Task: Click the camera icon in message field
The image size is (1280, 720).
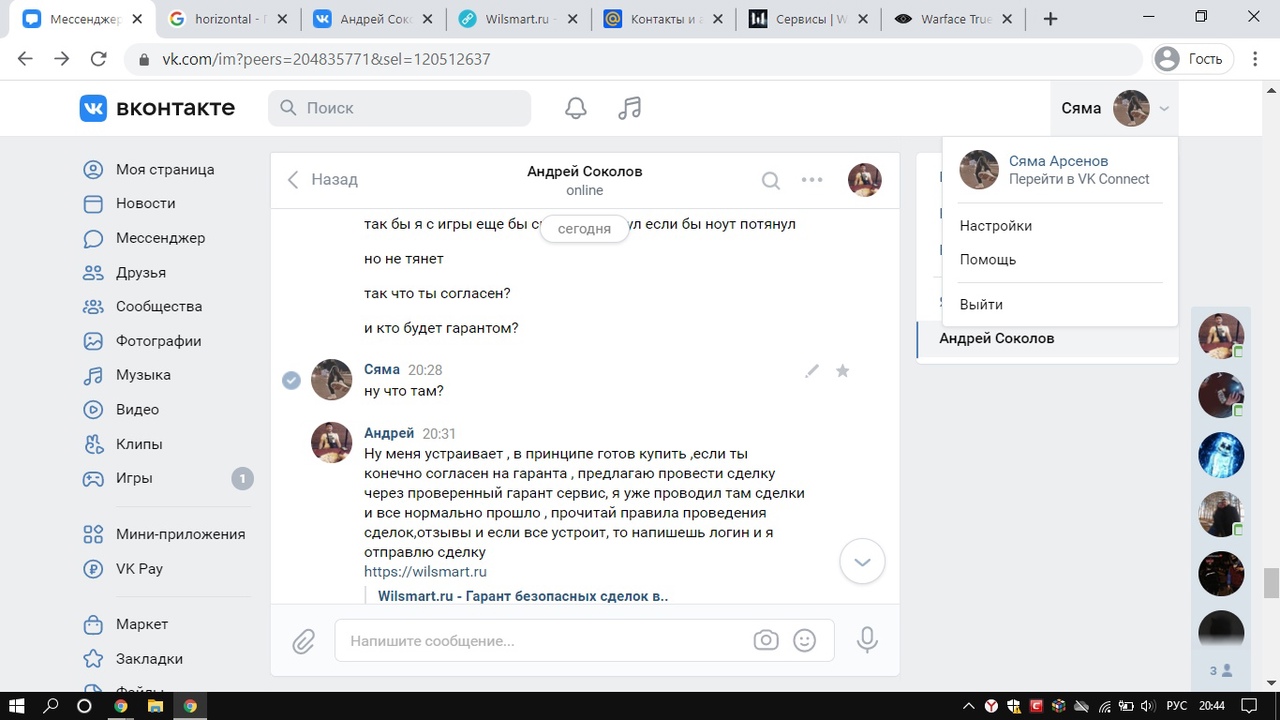Action: [766, 640]
